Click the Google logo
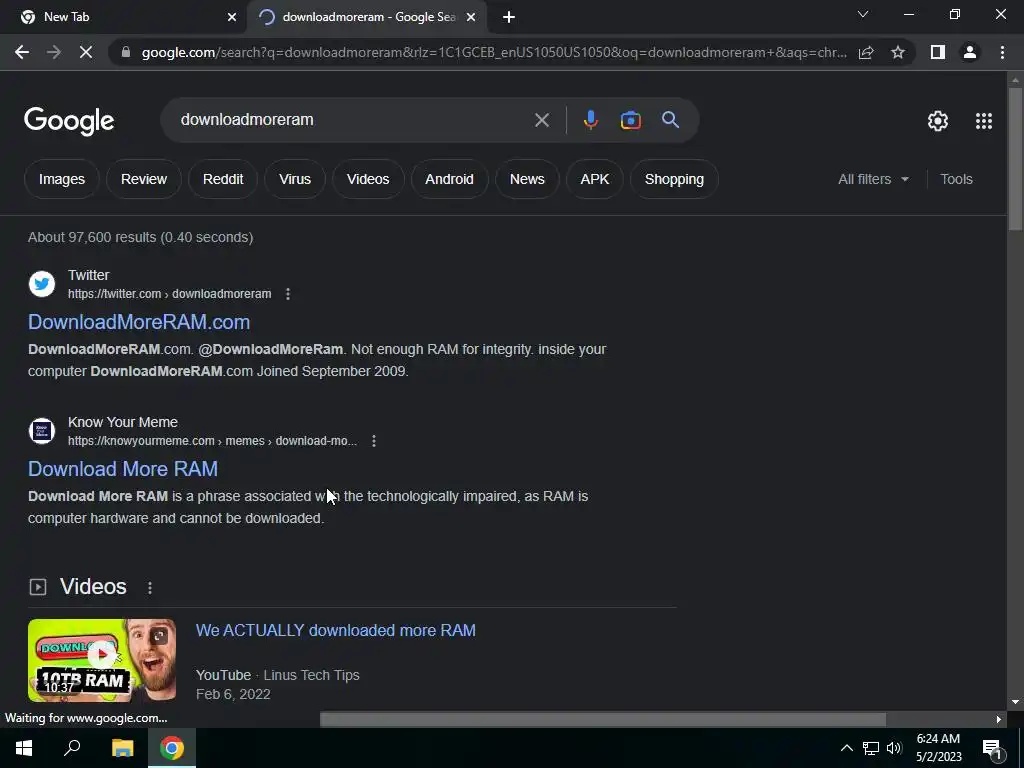Viewport: 1024px width, 768px height. point(69,121)
